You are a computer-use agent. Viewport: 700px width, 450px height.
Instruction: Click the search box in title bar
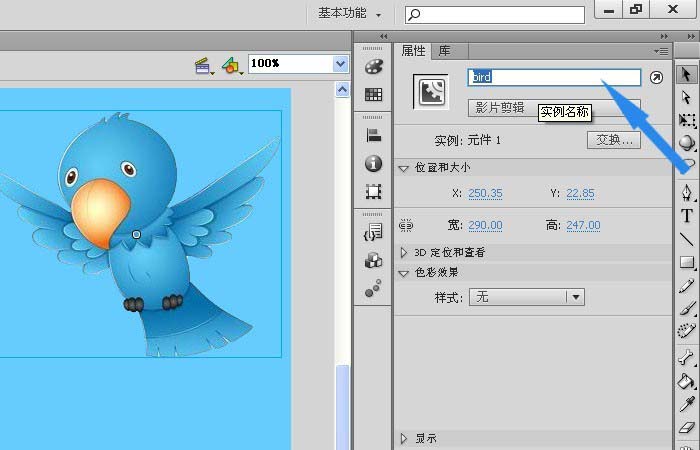click(x=495, y=15)
